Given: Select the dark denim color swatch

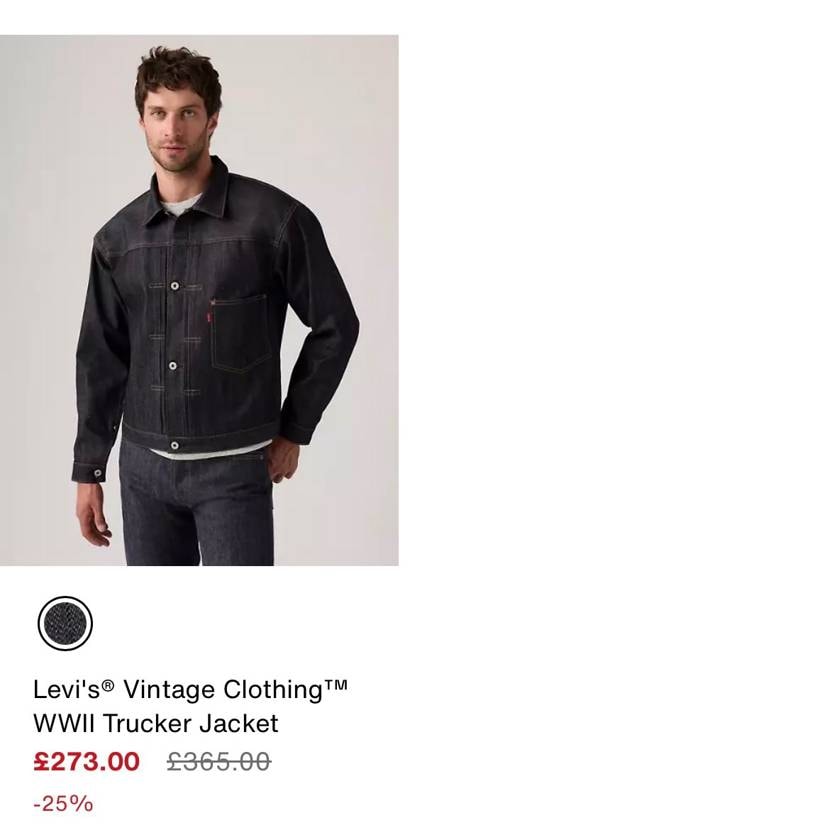Looking at the screenshot, I should 65,623.
